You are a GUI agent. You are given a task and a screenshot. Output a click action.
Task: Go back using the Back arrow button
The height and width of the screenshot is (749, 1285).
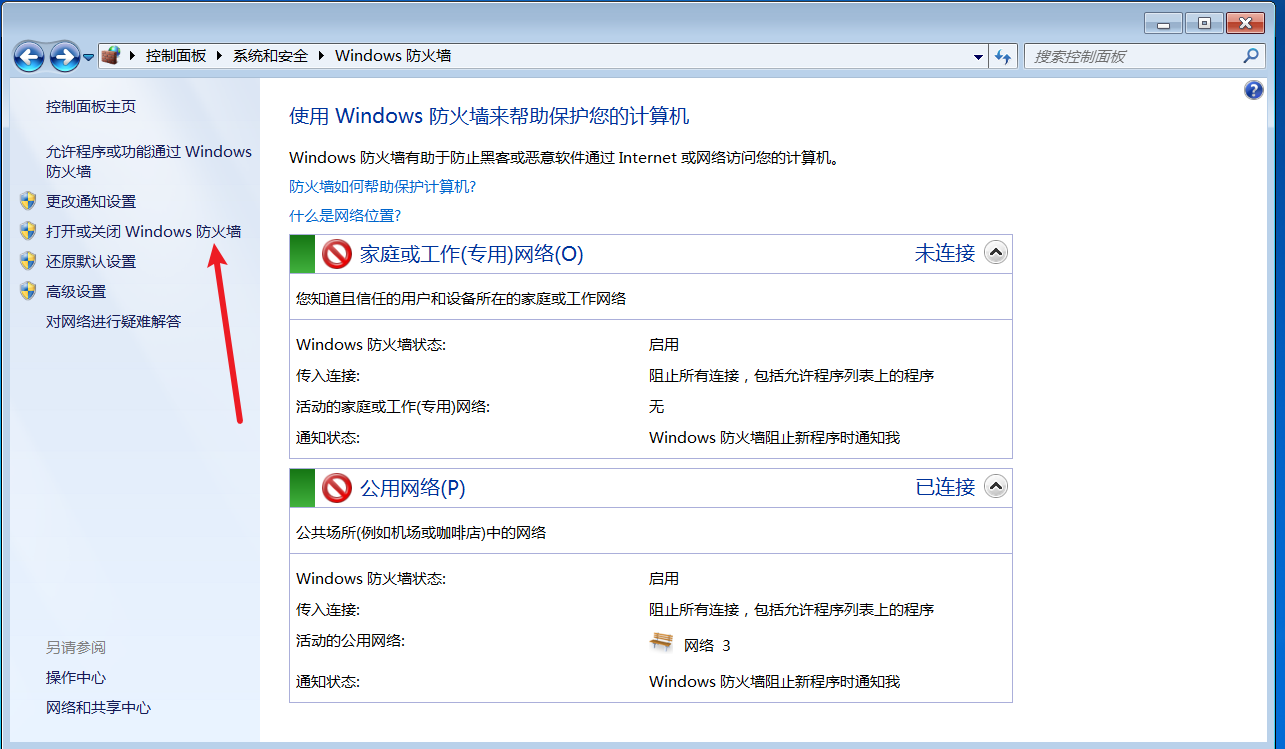pos(29,57)
